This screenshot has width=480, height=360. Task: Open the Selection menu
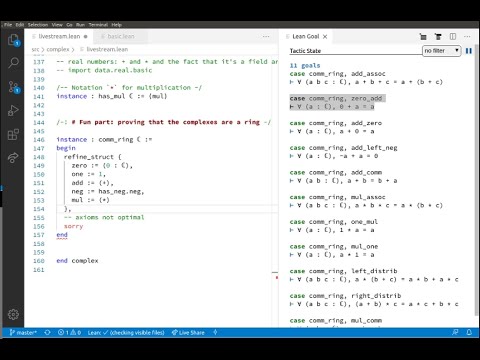(38, 25)
